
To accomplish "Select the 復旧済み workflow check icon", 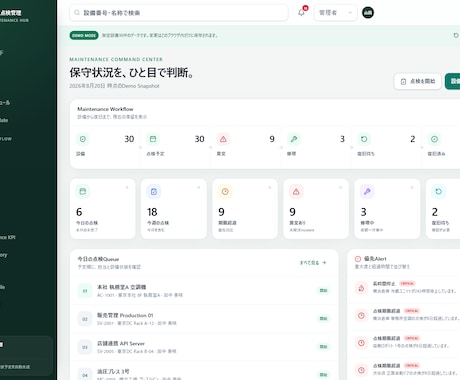I will (x=434, y=139).
